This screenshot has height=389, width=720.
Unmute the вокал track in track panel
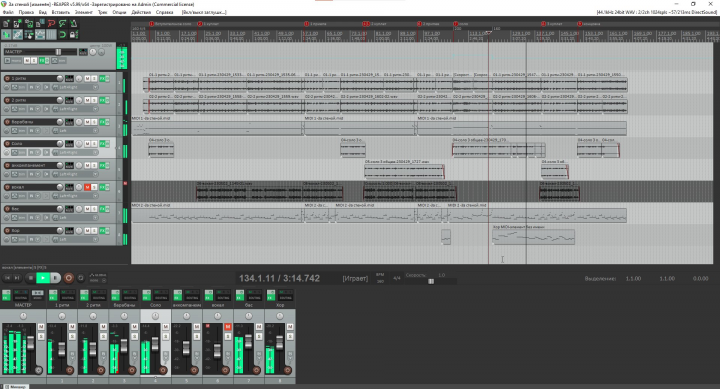(87, 187)
